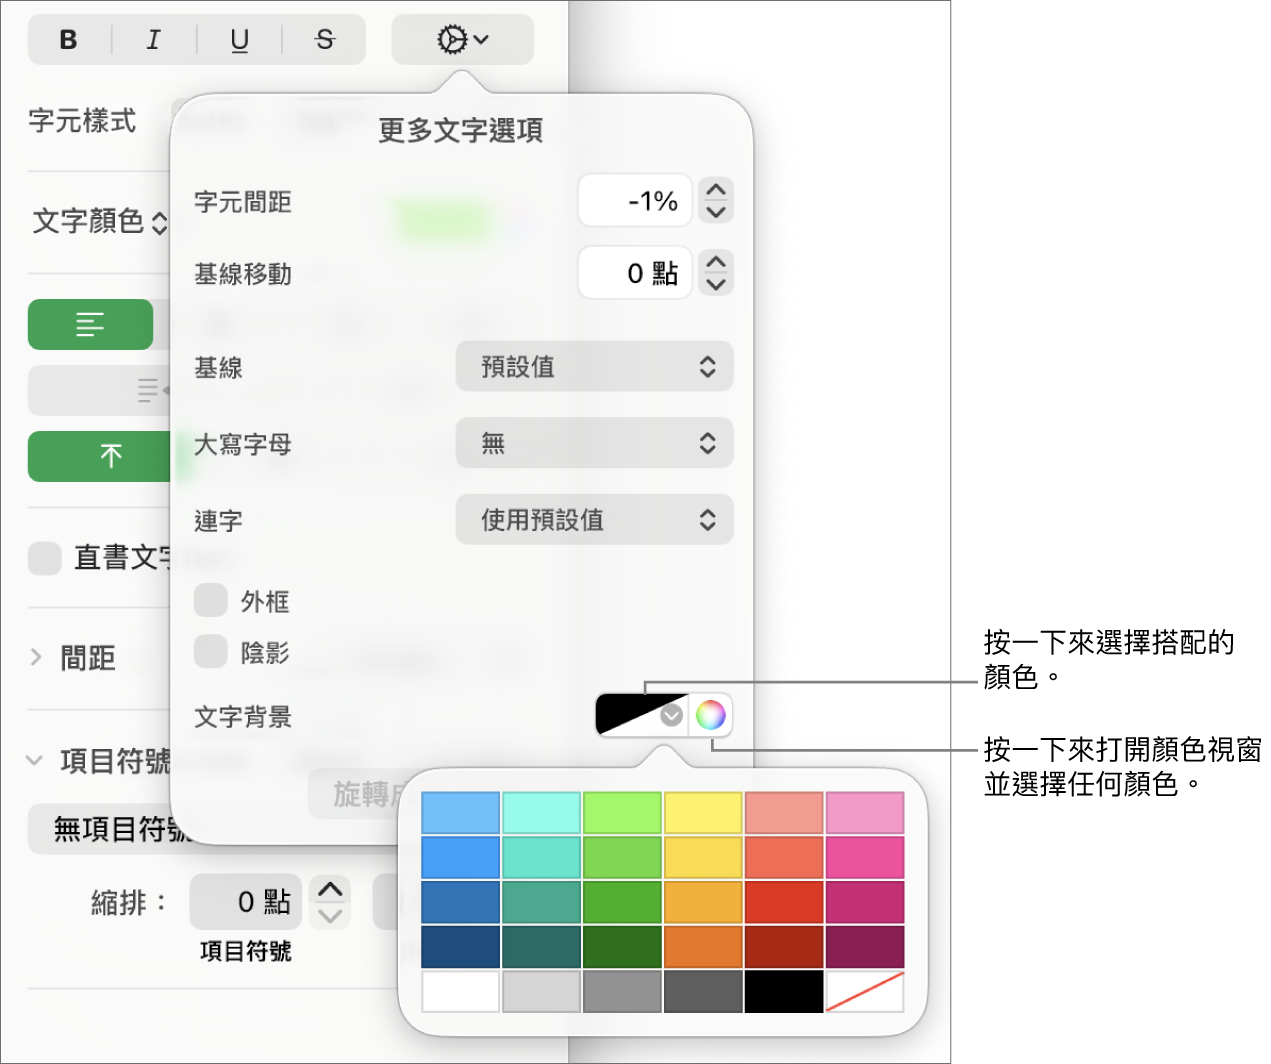The image size is (1271, 1064).
Task: Open the 基線 dropdown showing 預設值
Action: [594, 366]
